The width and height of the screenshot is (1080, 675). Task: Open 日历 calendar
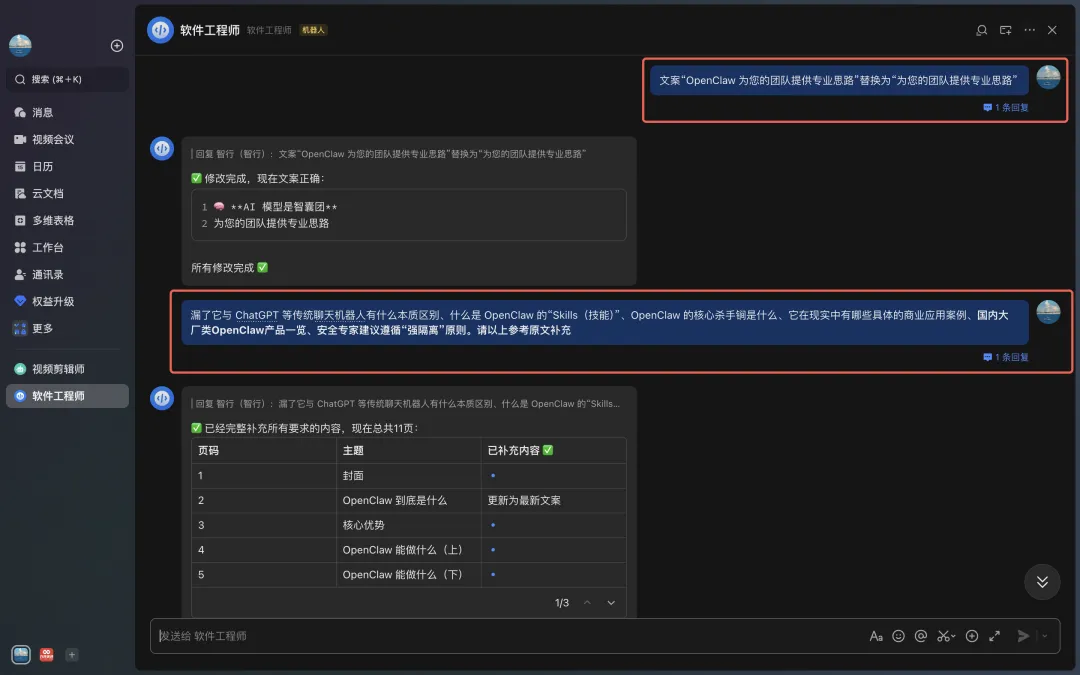coord(68,166)
